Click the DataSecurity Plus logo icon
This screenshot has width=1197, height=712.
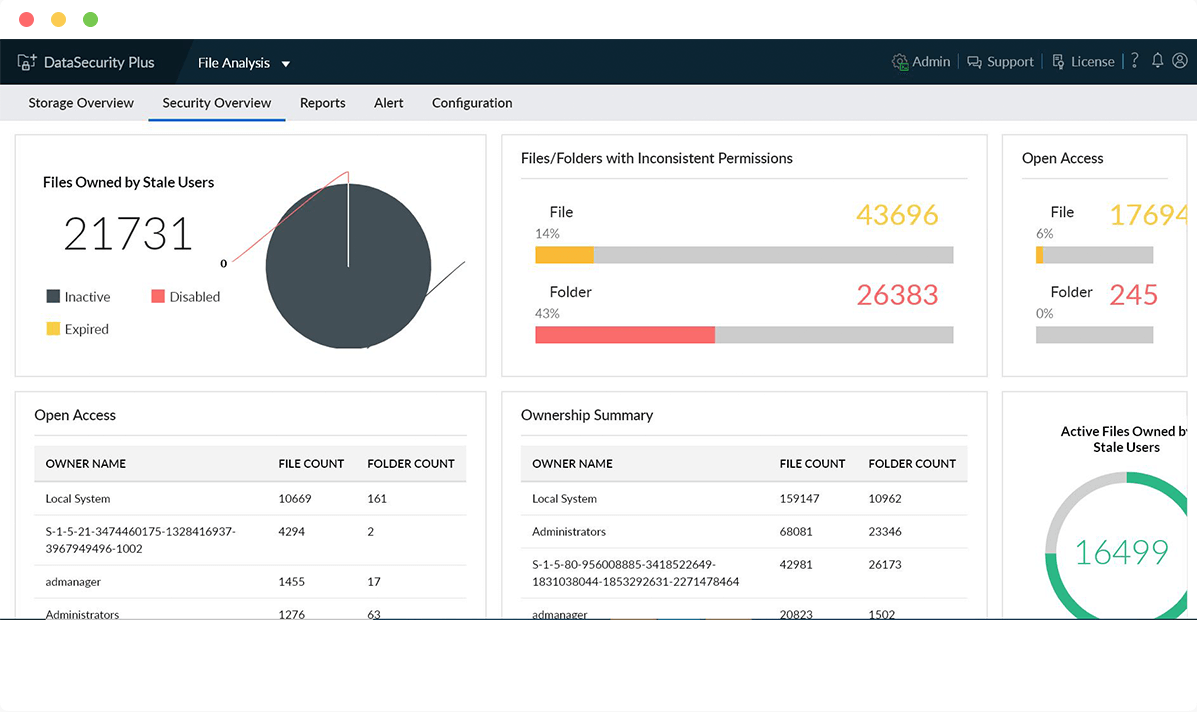click(27, 62)
